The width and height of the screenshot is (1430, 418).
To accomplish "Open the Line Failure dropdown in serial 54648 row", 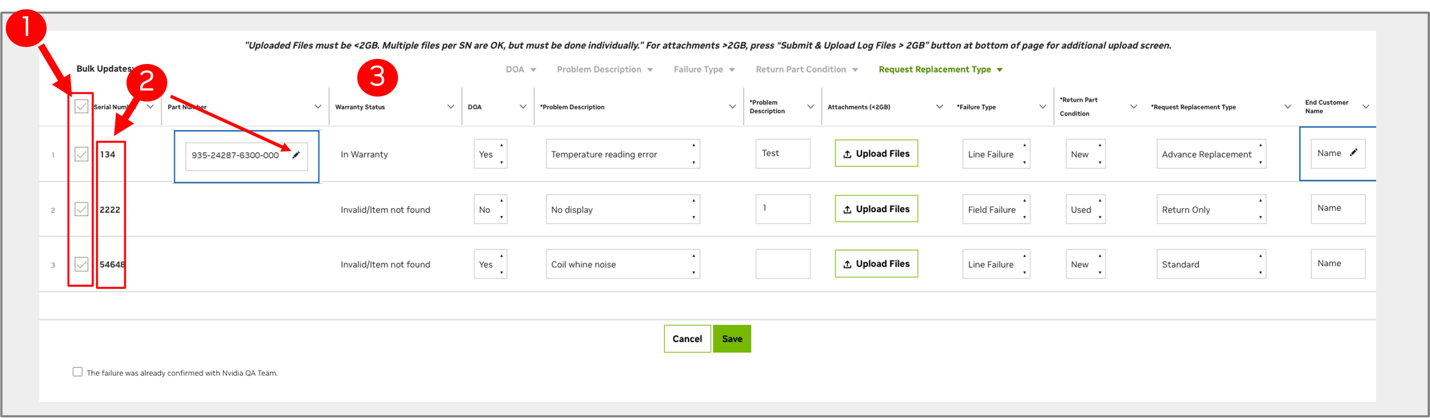I will pos(997,264).
